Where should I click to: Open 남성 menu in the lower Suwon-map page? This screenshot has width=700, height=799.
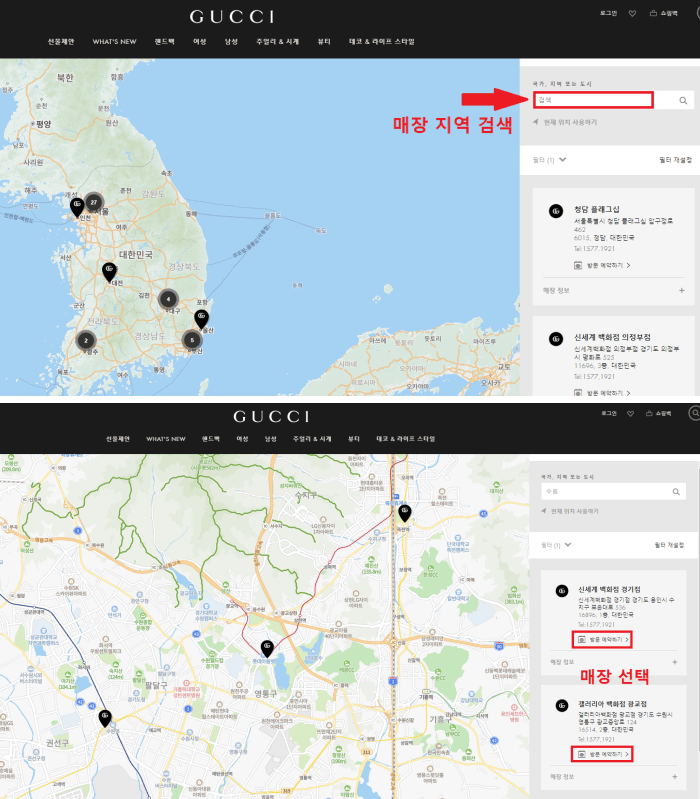(x=271, y=439)
